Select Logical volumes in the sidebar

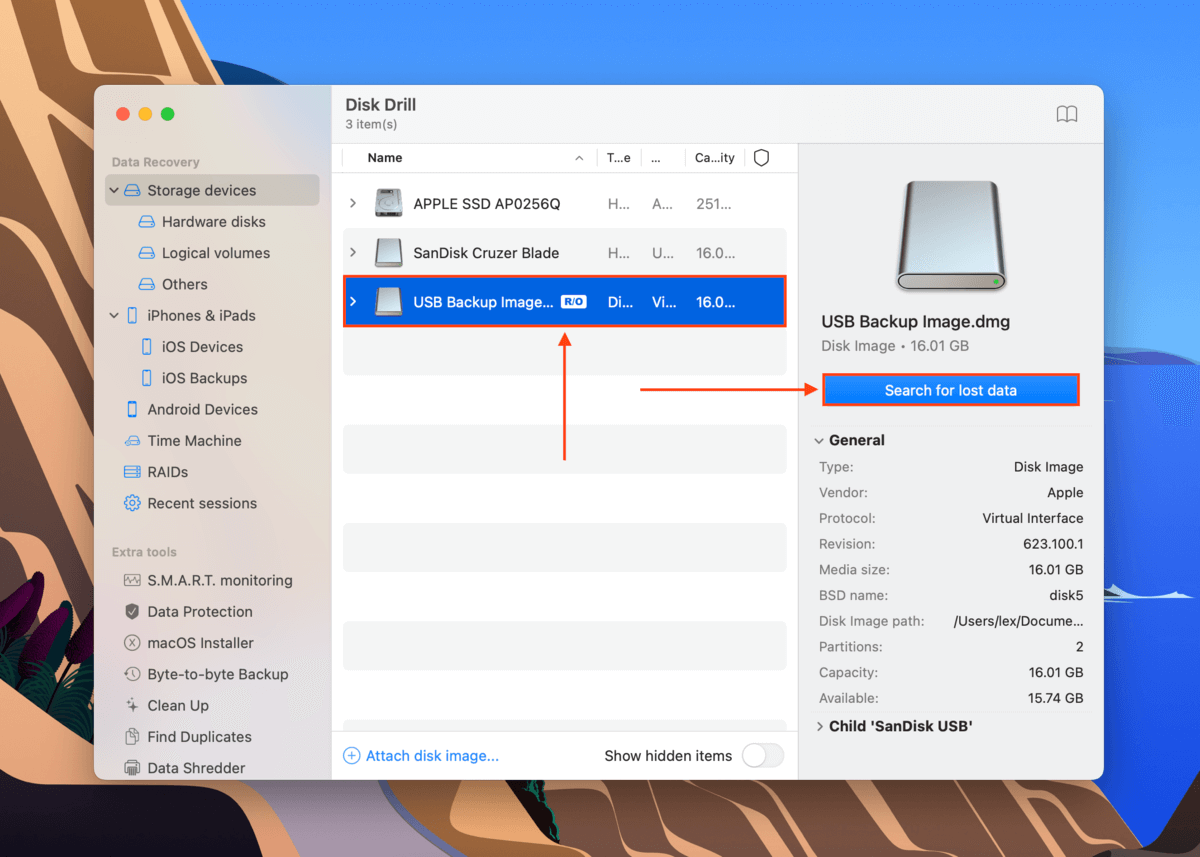(216, 253)
